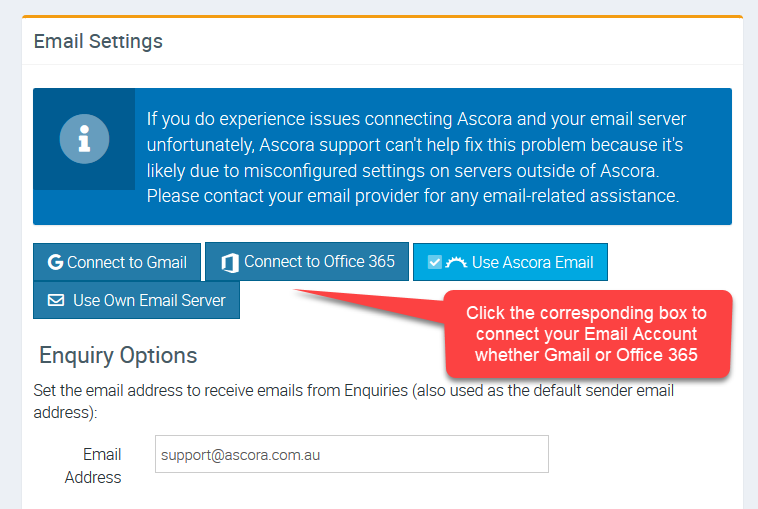Click the Email Settings panel heading
This screenshot has height=509, width=758.
pyautogui.click(x=98, y=42)
